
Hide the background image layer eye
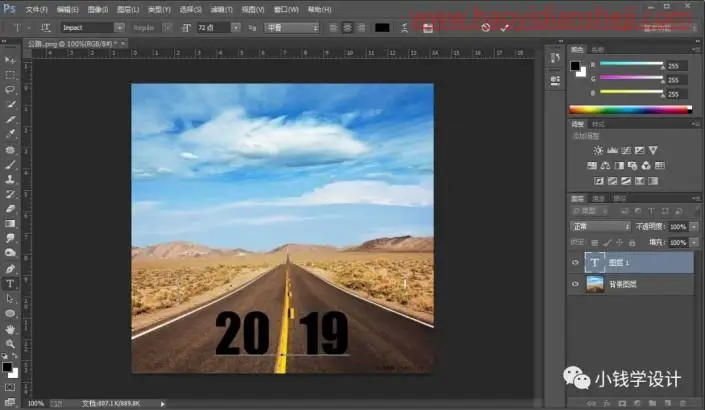tap(575, 284)
